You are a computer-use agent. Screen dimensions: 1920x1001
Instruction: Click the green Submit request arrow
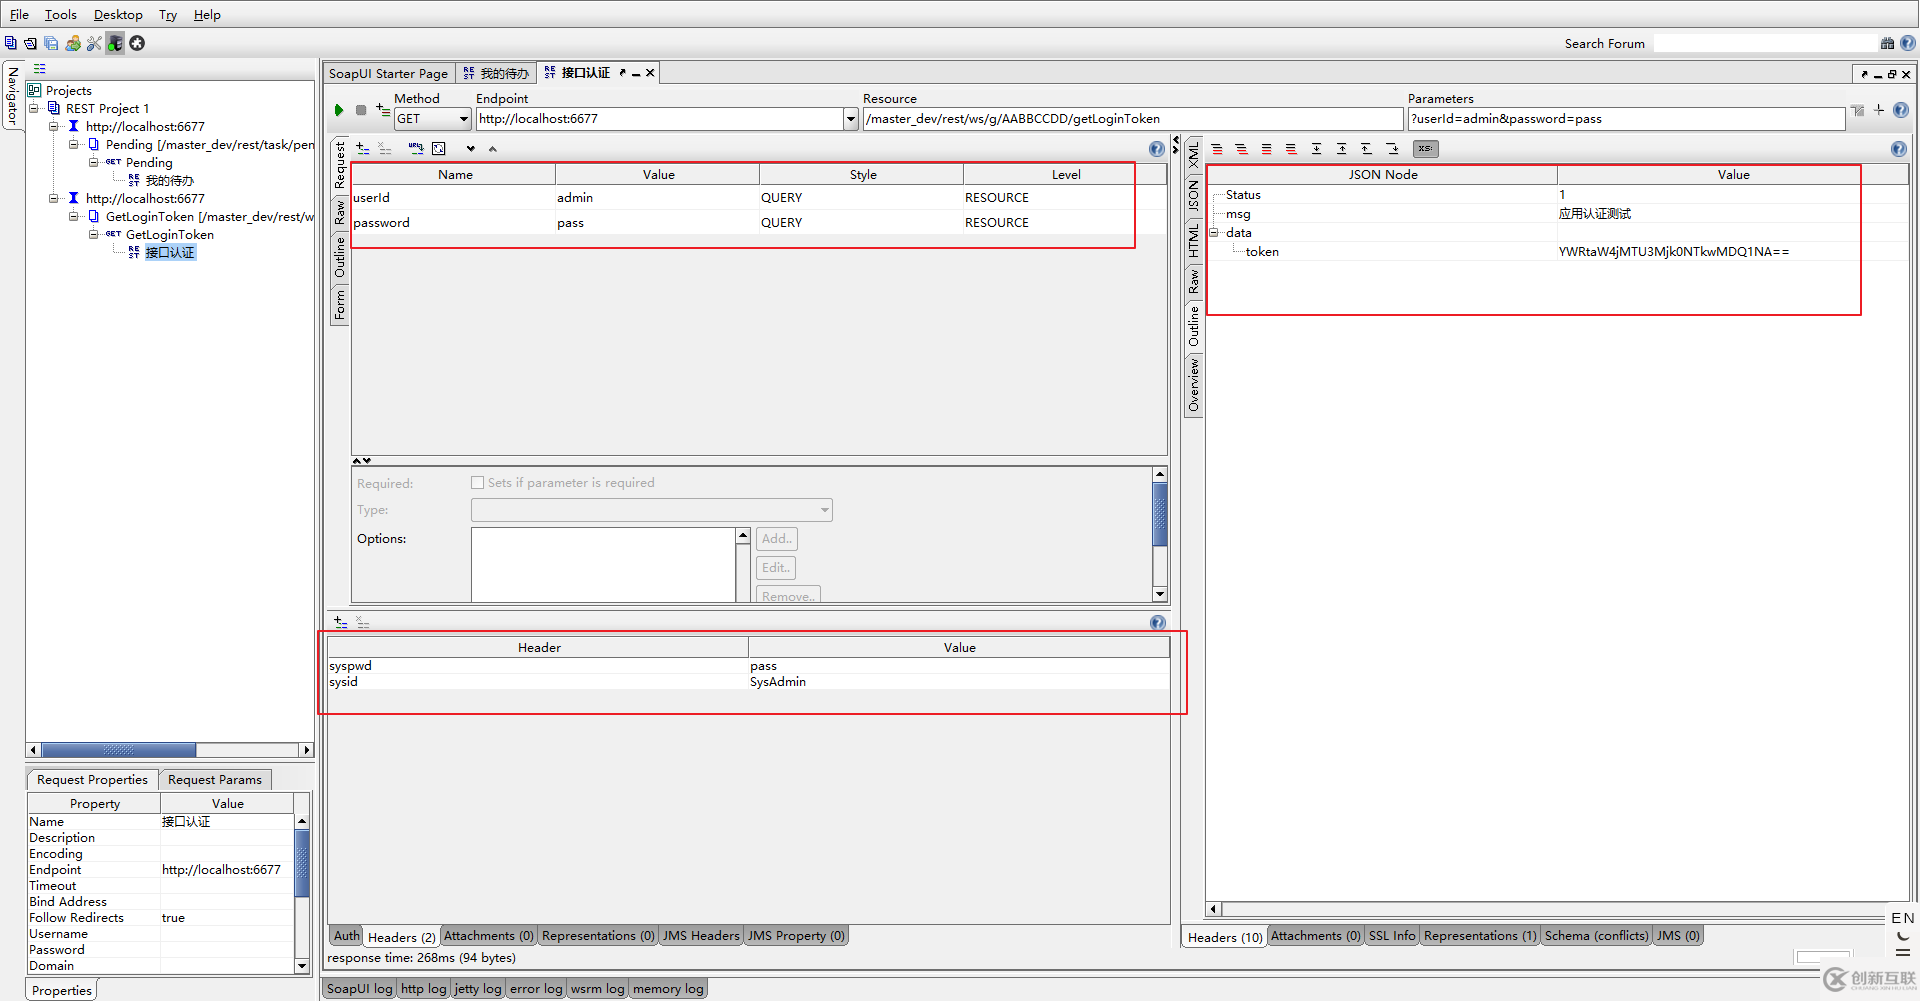point(339,110)
